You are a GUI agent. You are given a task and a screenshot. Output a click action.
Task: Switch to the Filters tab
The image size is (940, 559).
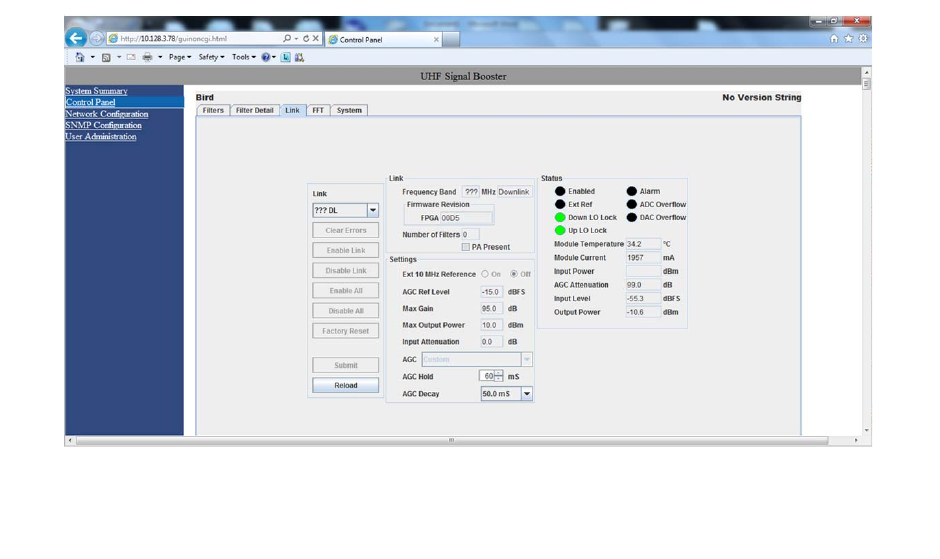point(213,110)
